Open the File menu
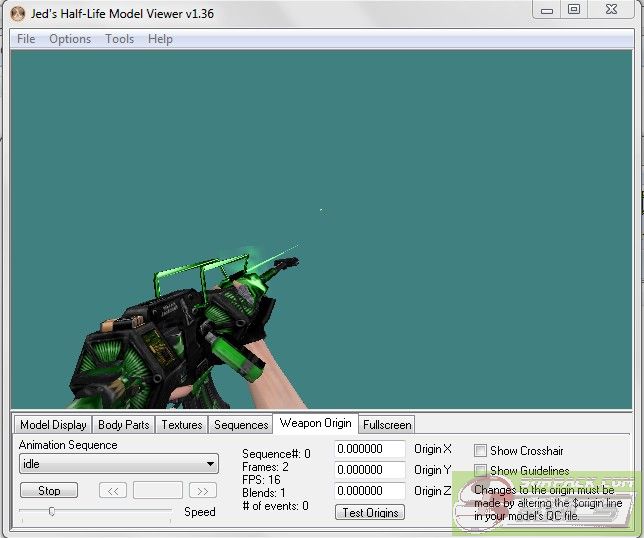644x538 pixels. coord(26,39)
